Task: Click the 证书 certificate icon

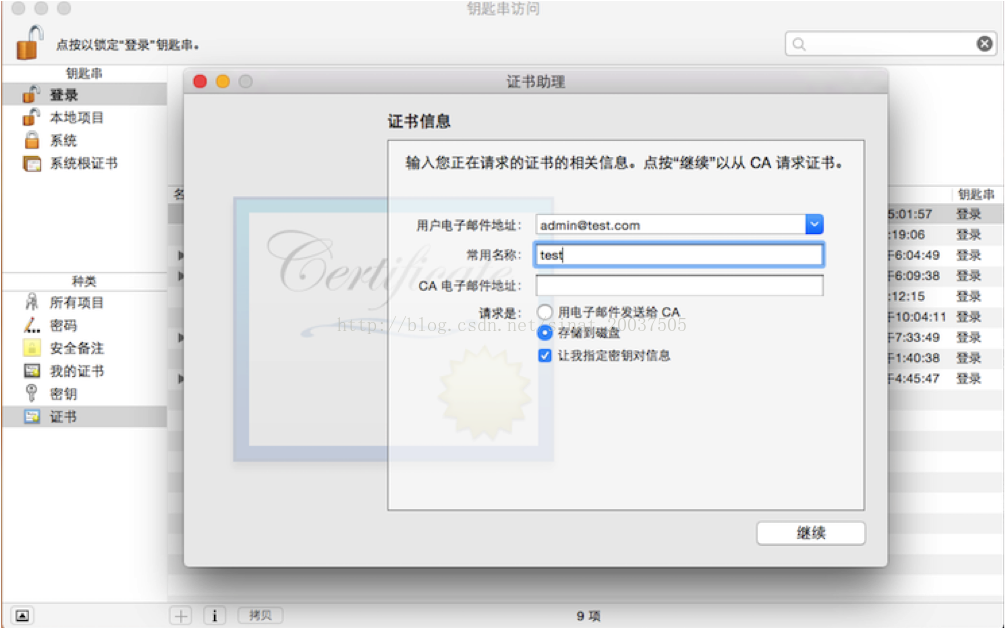Action: click(31, 417)
